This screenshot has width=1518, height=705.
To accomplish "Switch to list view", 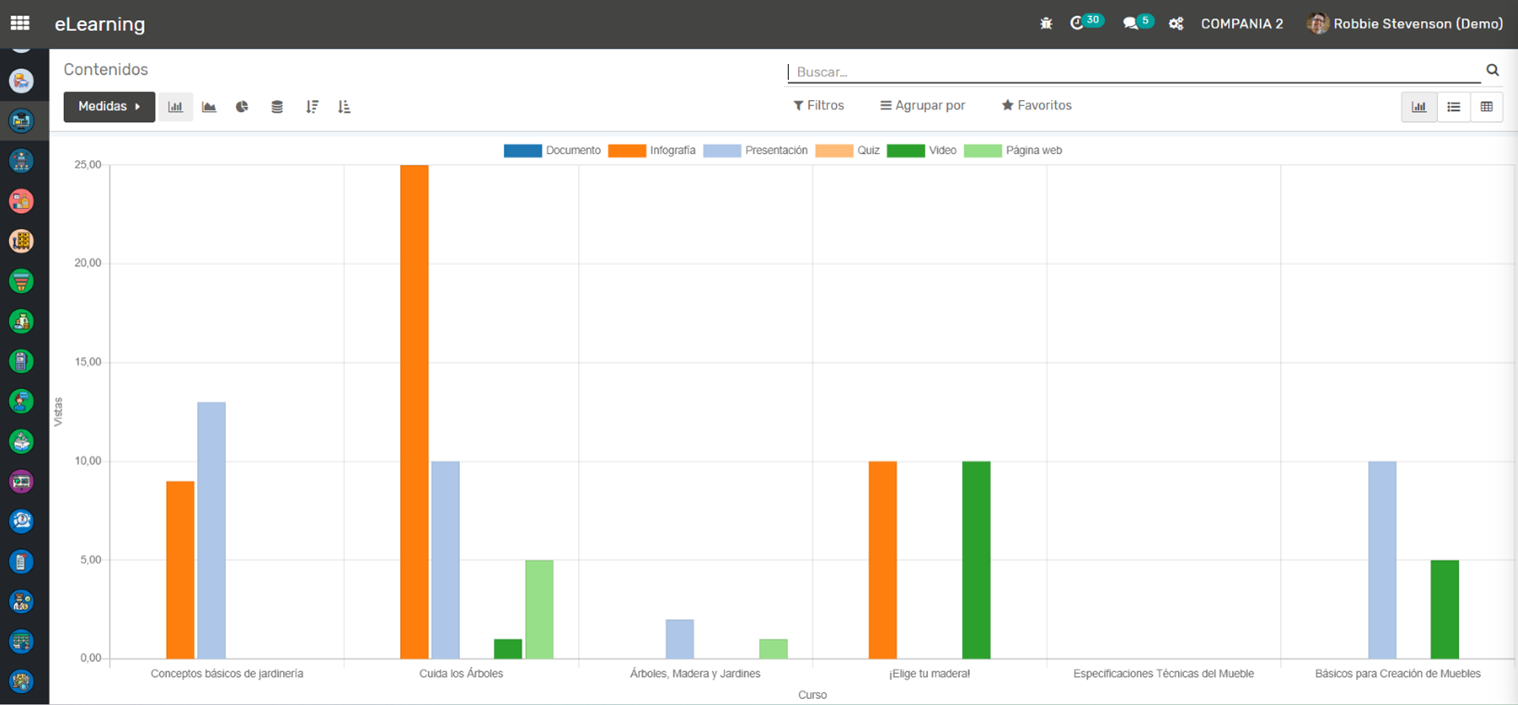I will pos(1453,107).
